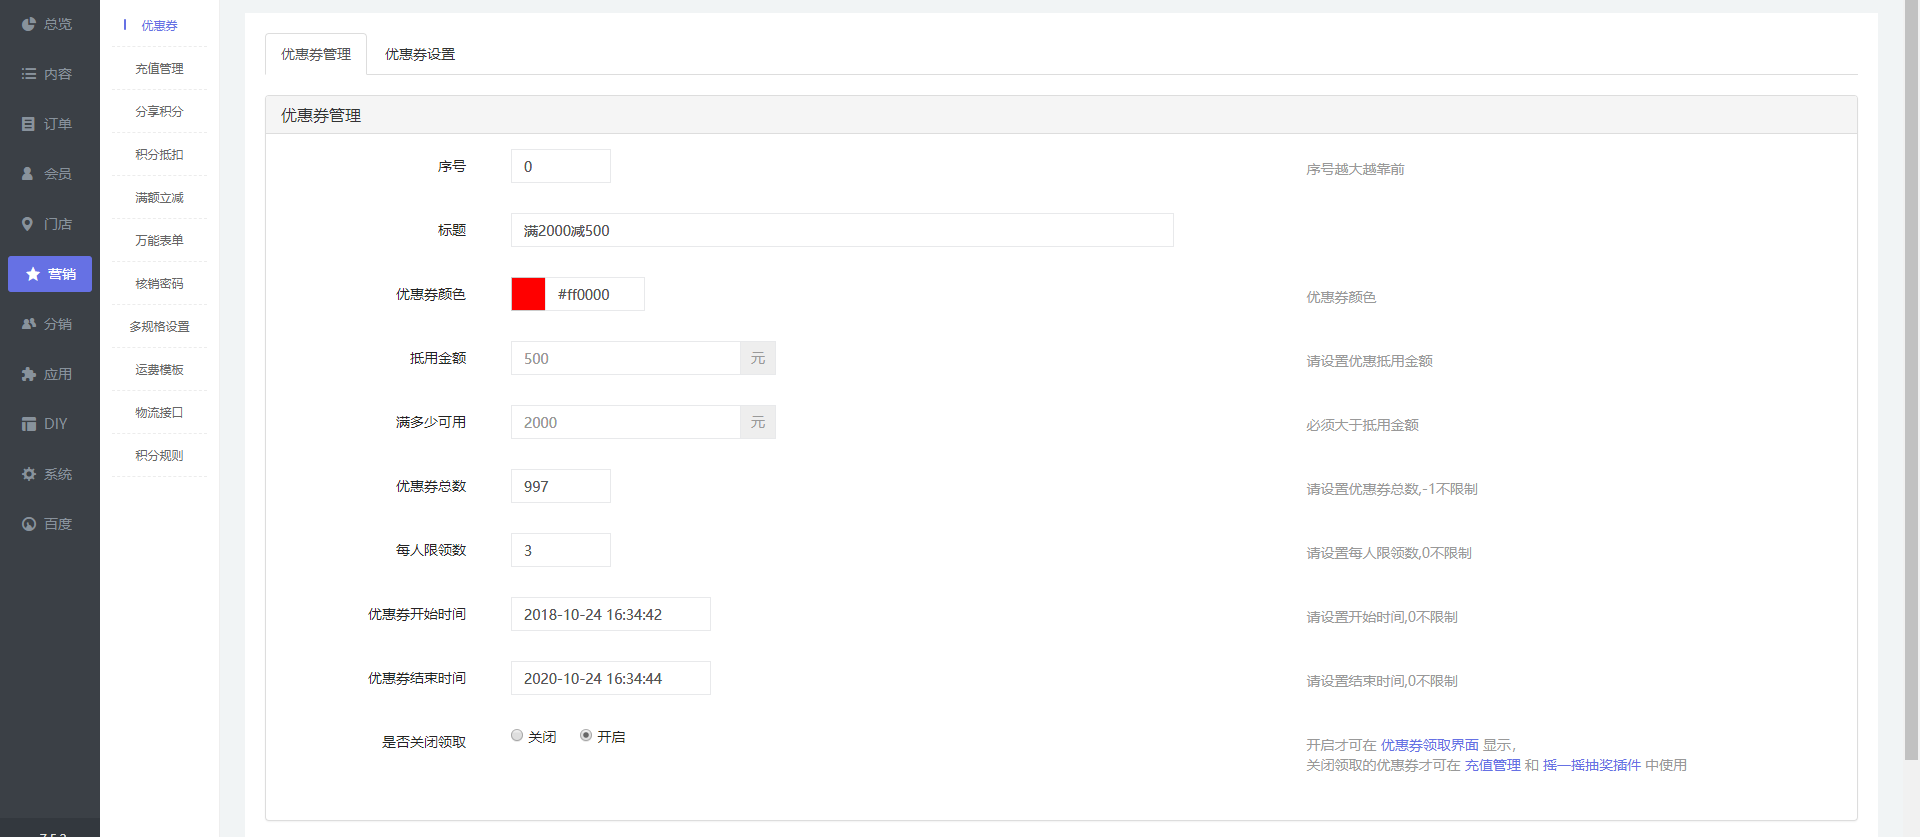Click the 序号 input field
1920x837 pixels.
tap(561, 166)
